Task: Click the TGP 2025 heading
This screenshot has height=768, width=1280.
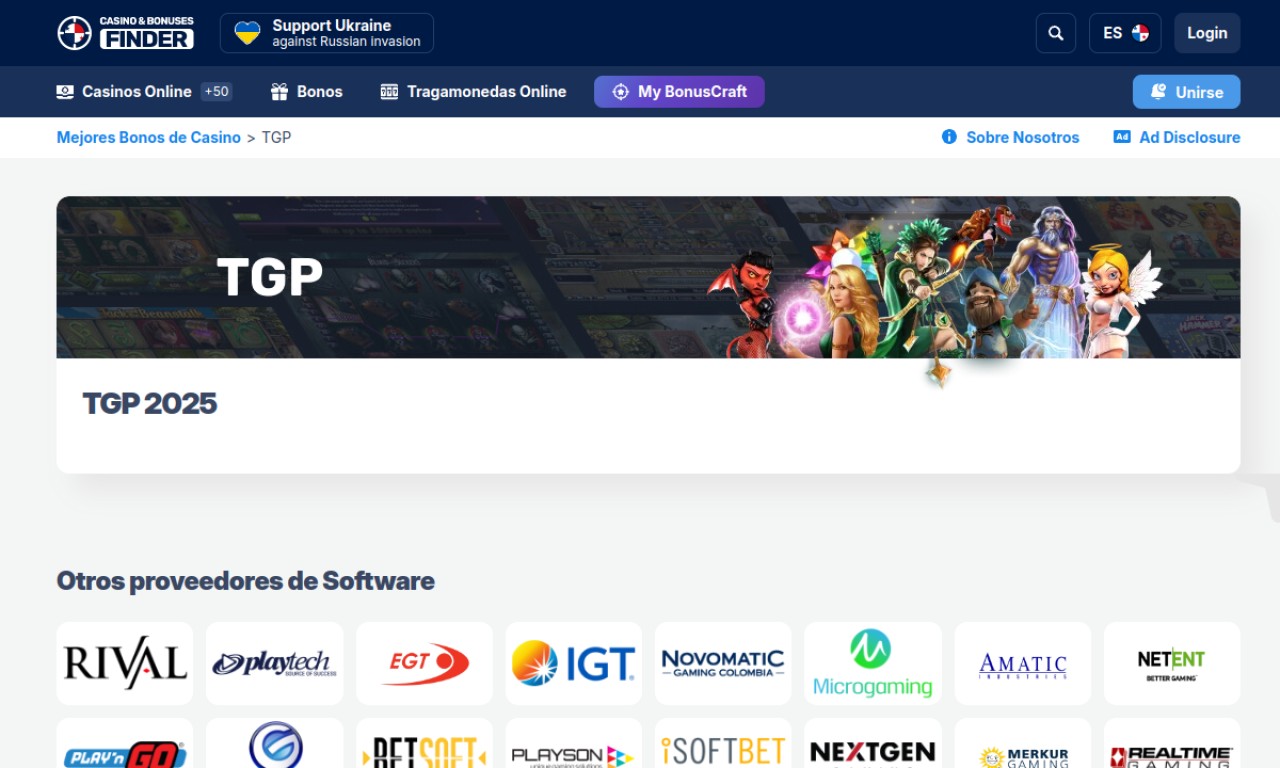Action: click(150, 404)
